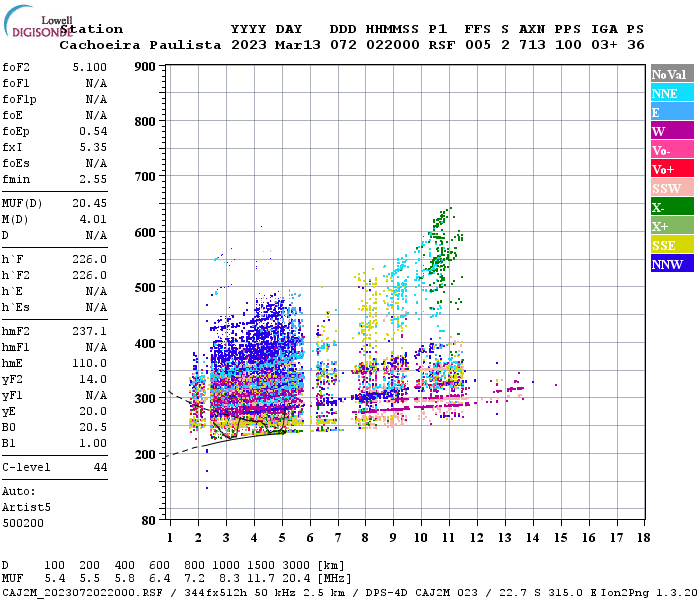Select the NNW blue legend swatch

tap(672, 263)
